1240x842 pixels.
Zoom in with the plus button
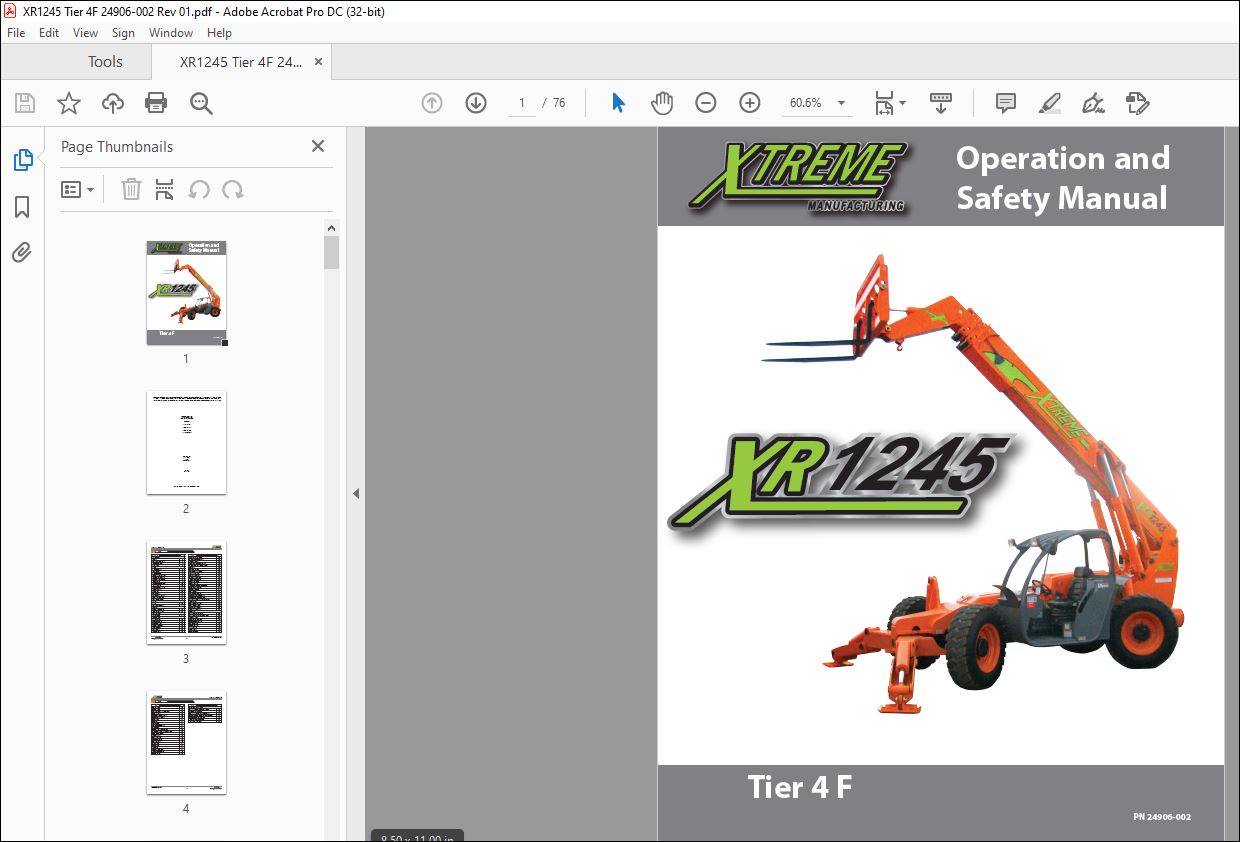coord(750,103)
